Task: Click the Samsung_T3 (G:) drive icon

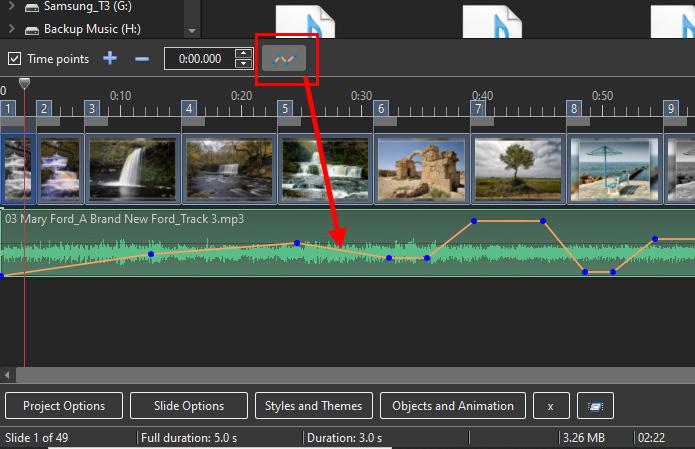Action: coord(31,7)
